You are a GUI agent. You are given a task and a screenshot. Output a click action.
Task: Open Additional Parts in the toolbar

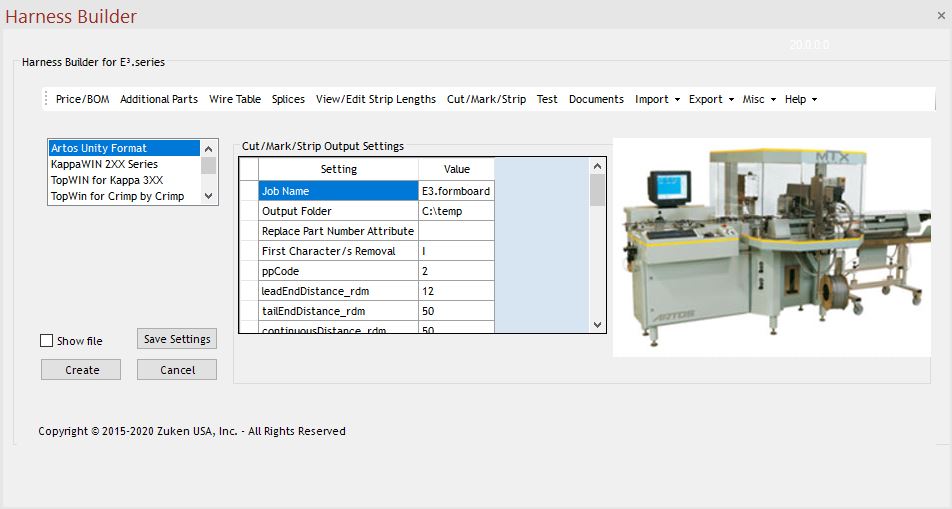(159, 99)
